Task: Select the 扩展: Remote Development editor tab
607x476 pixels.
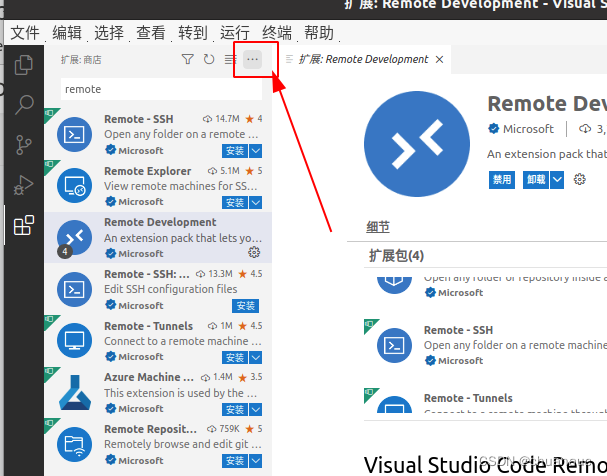Action: click(x=363, y=59)
